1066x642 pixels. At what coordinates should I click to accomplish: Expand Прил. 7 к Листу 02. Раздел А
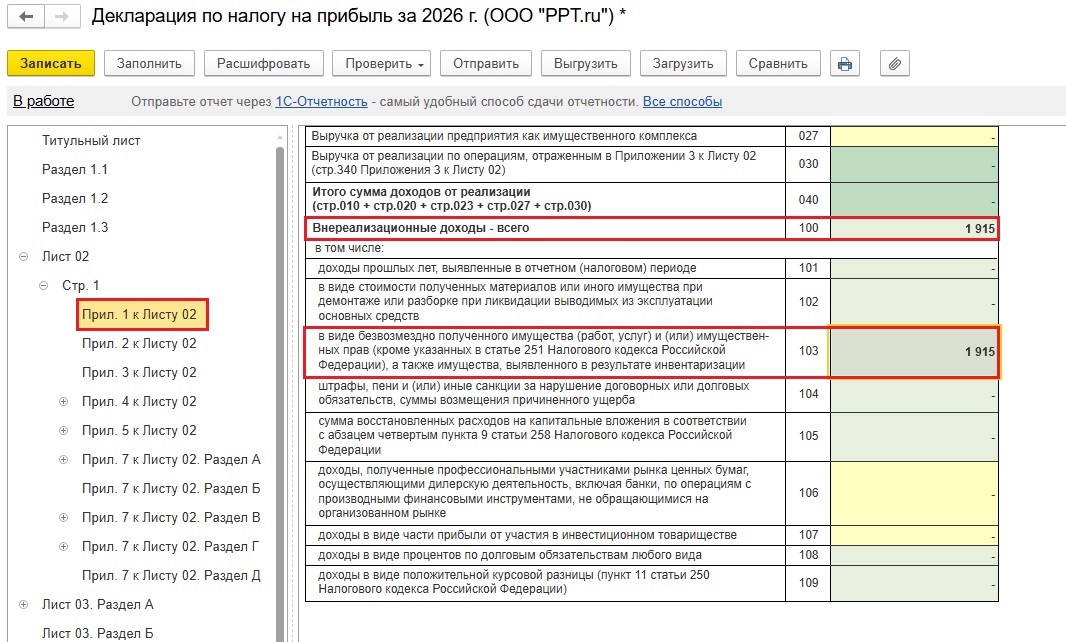(x=63, y=460)
